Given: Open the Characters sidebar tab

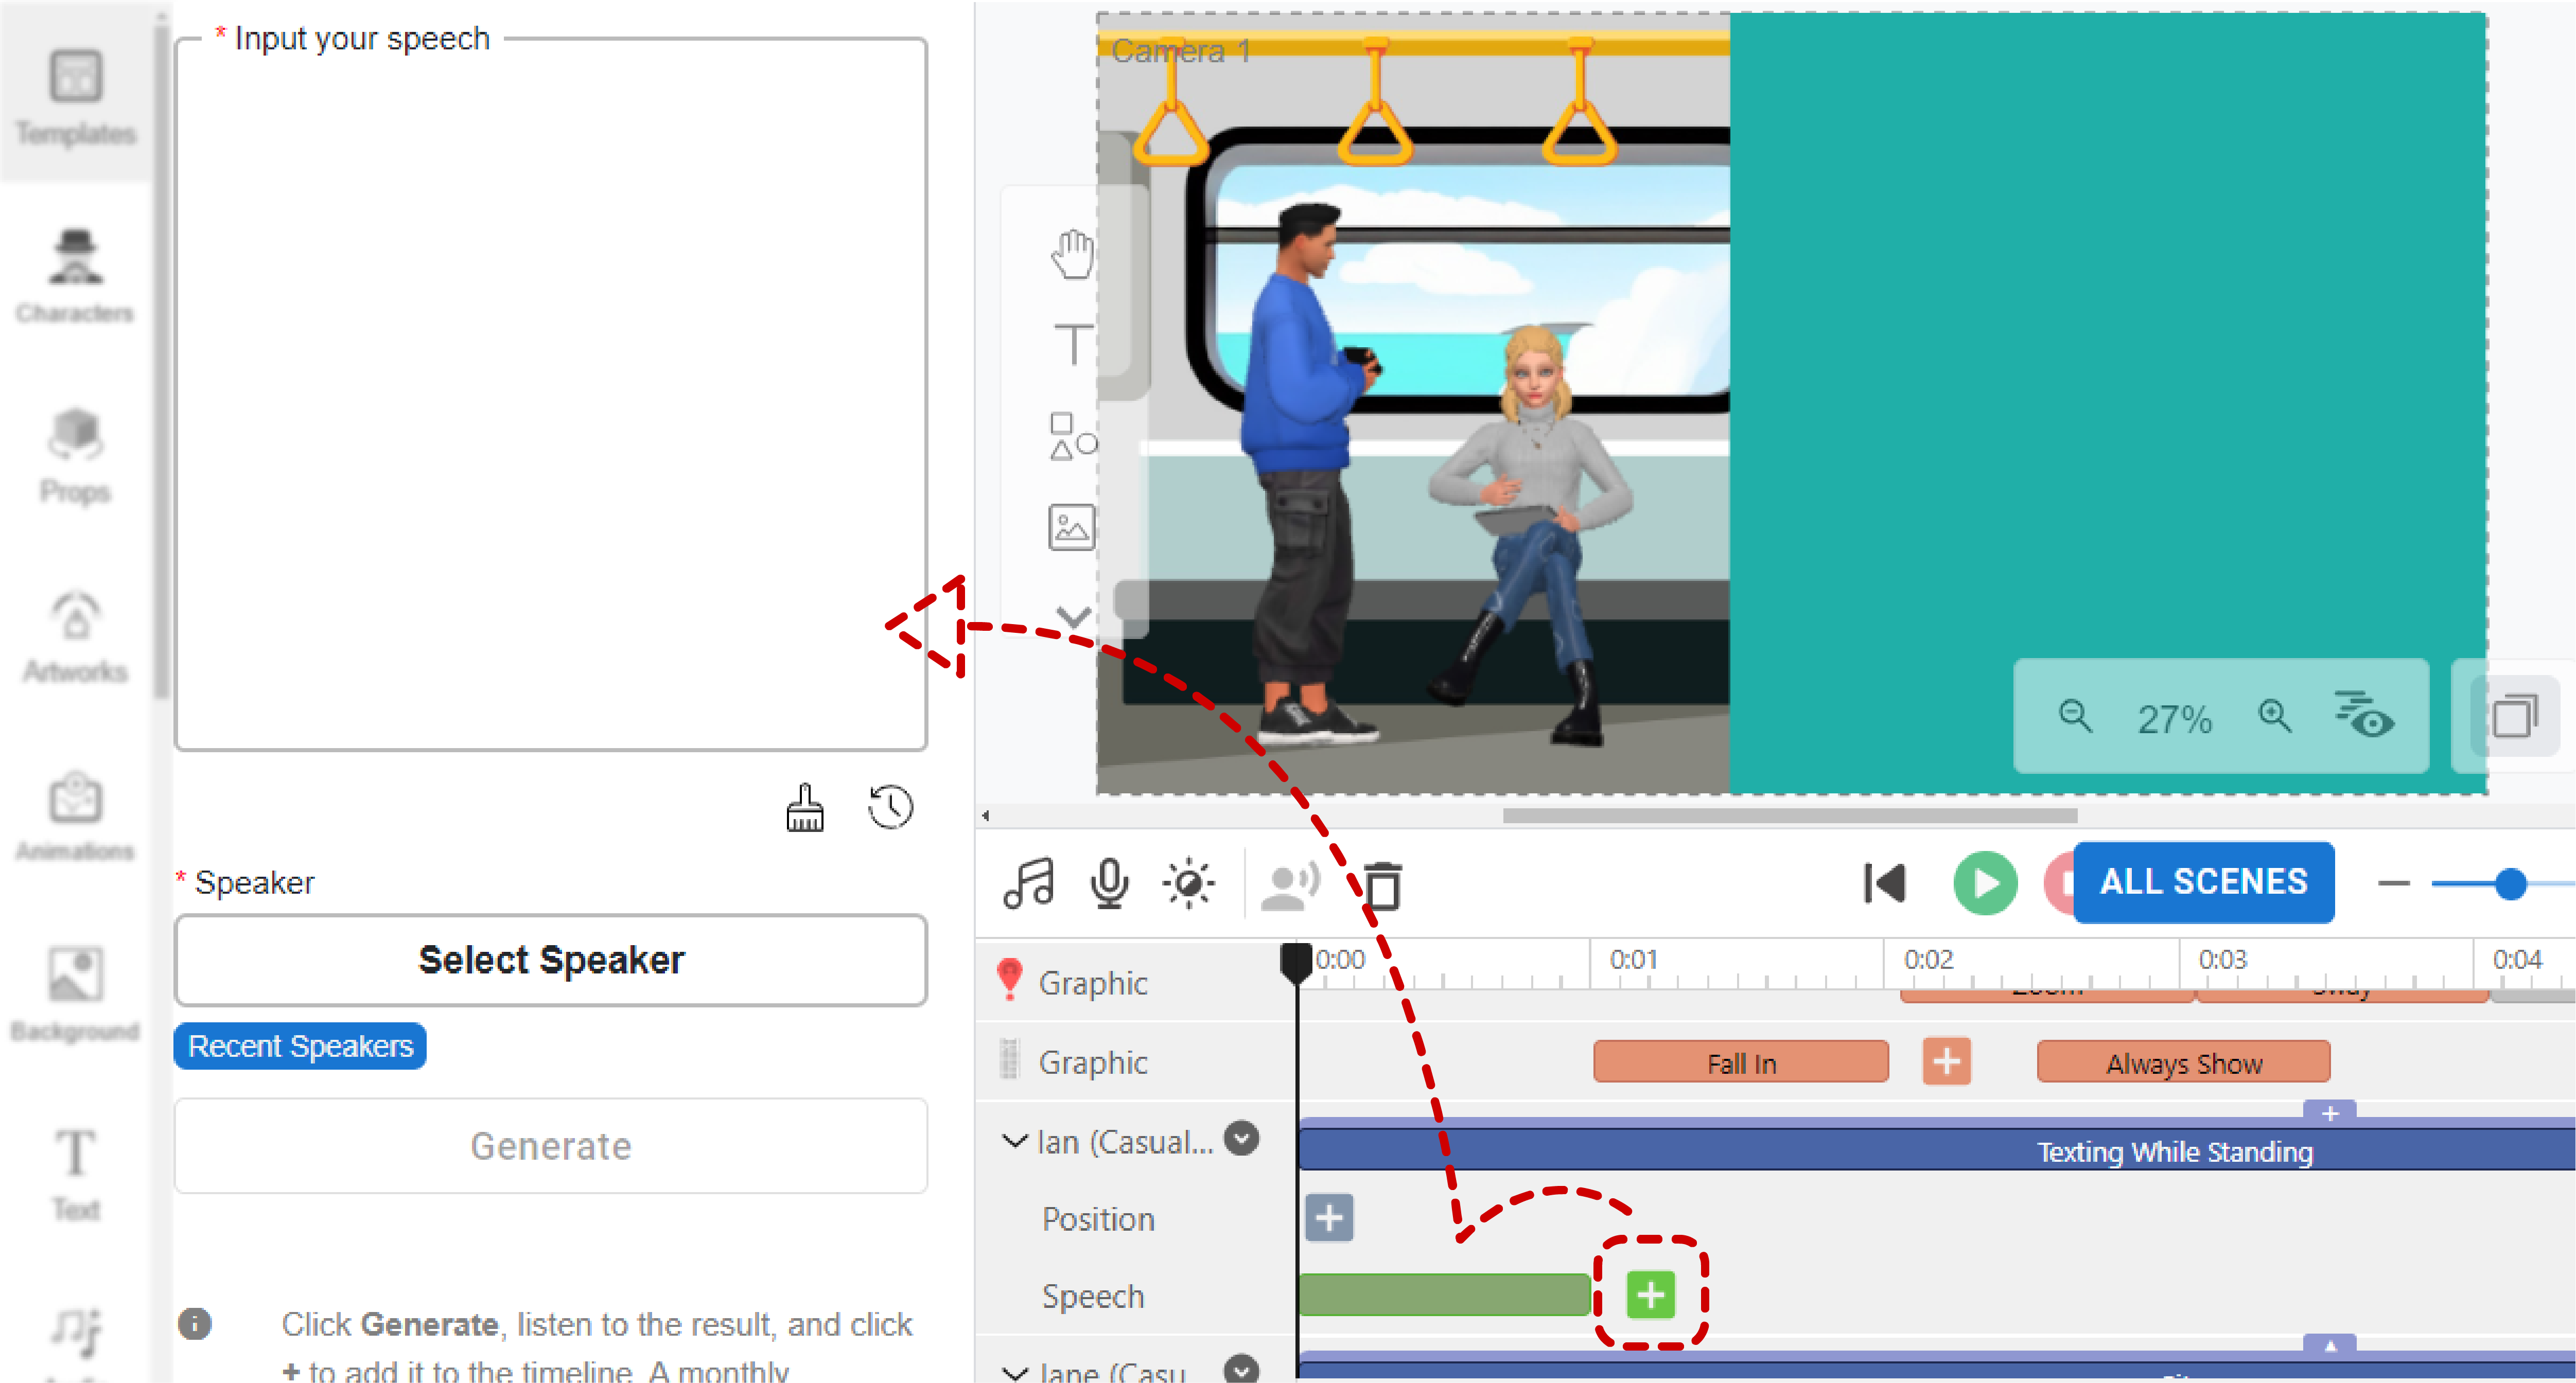Looking at the screenshot, I should 75,275.
